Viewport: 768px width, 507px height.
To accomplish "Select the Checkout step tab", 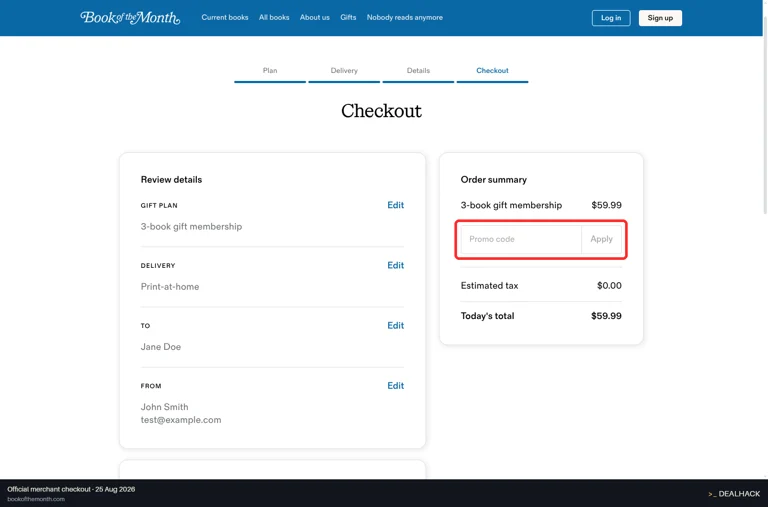I will tap(492, 72).
